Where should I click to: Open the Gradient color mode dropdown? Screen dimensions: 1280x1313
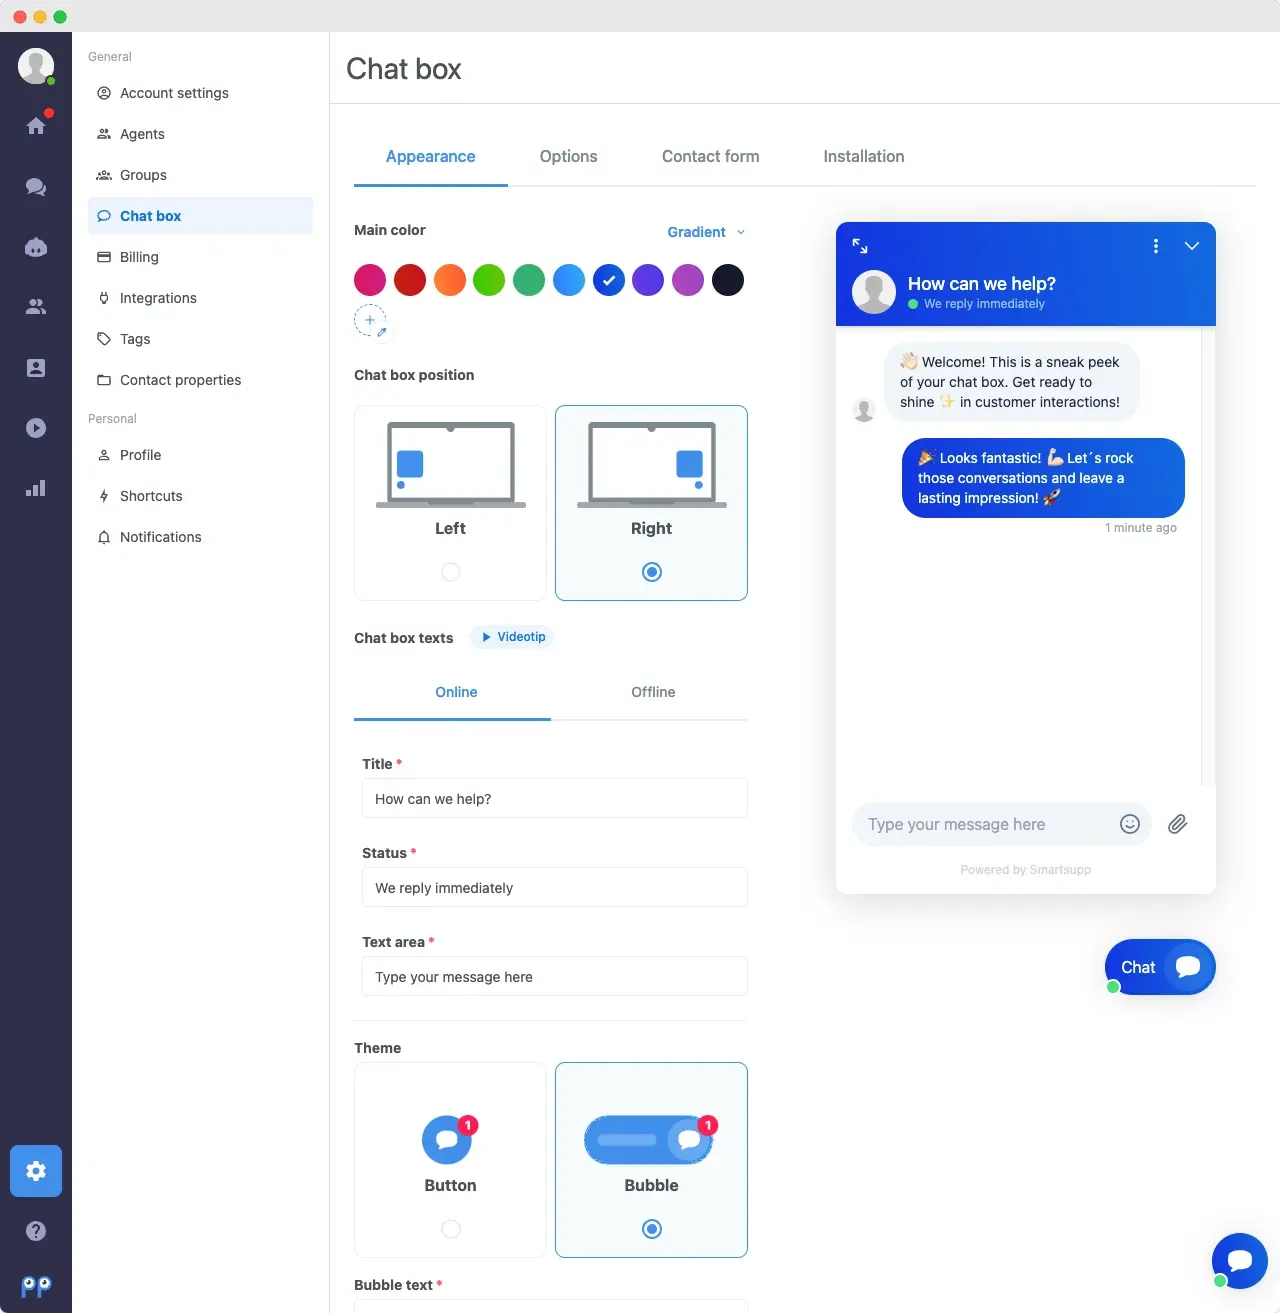click(706, 232)
